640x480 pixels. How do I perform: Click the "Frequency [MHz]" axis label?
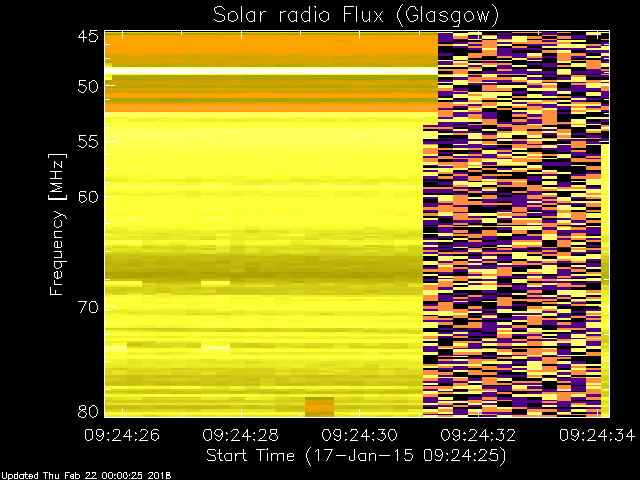(57, 224)
